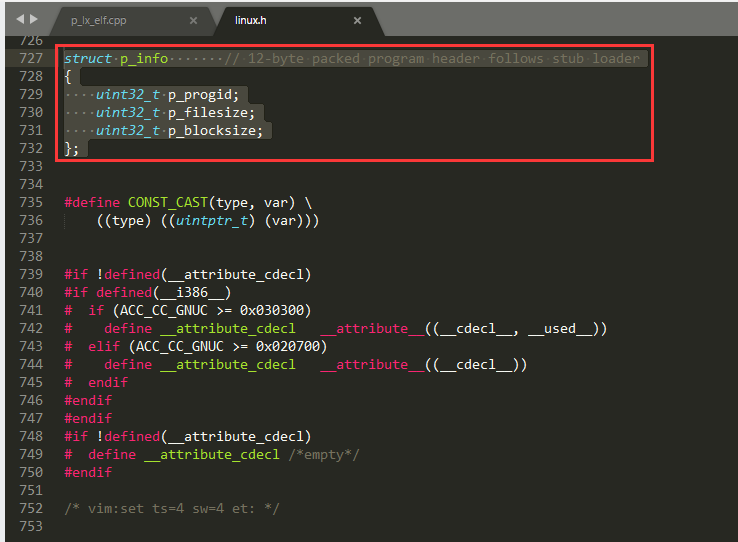Click line number 727 in the gutter
The image size is (738, 542).
click(x=29, y=59)
